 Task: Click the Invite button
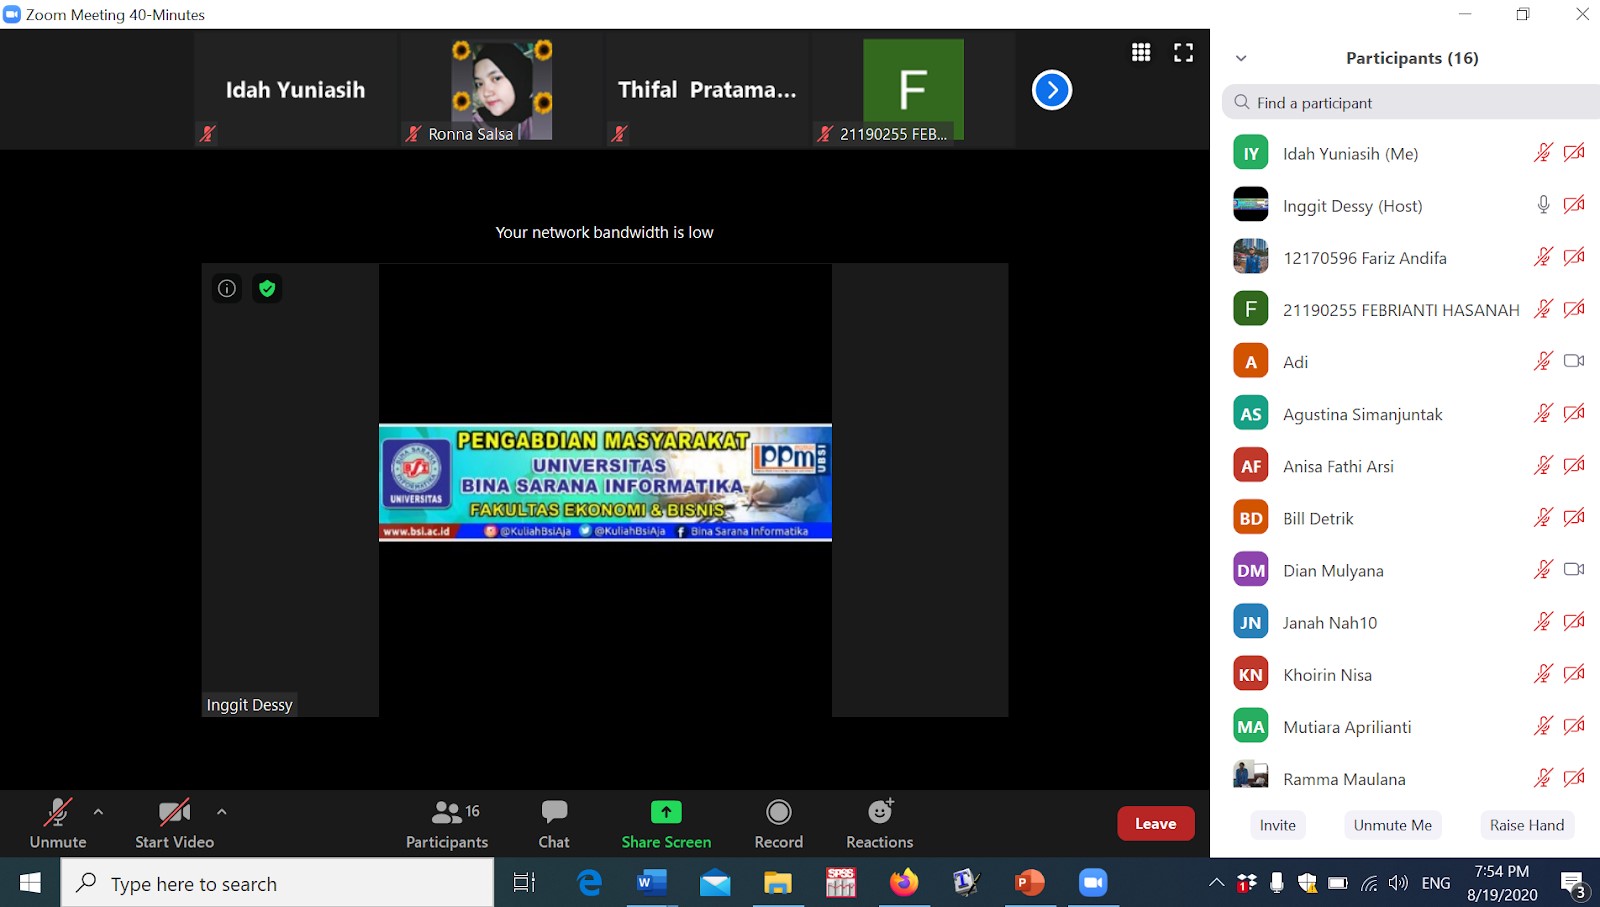[1278, 825]
